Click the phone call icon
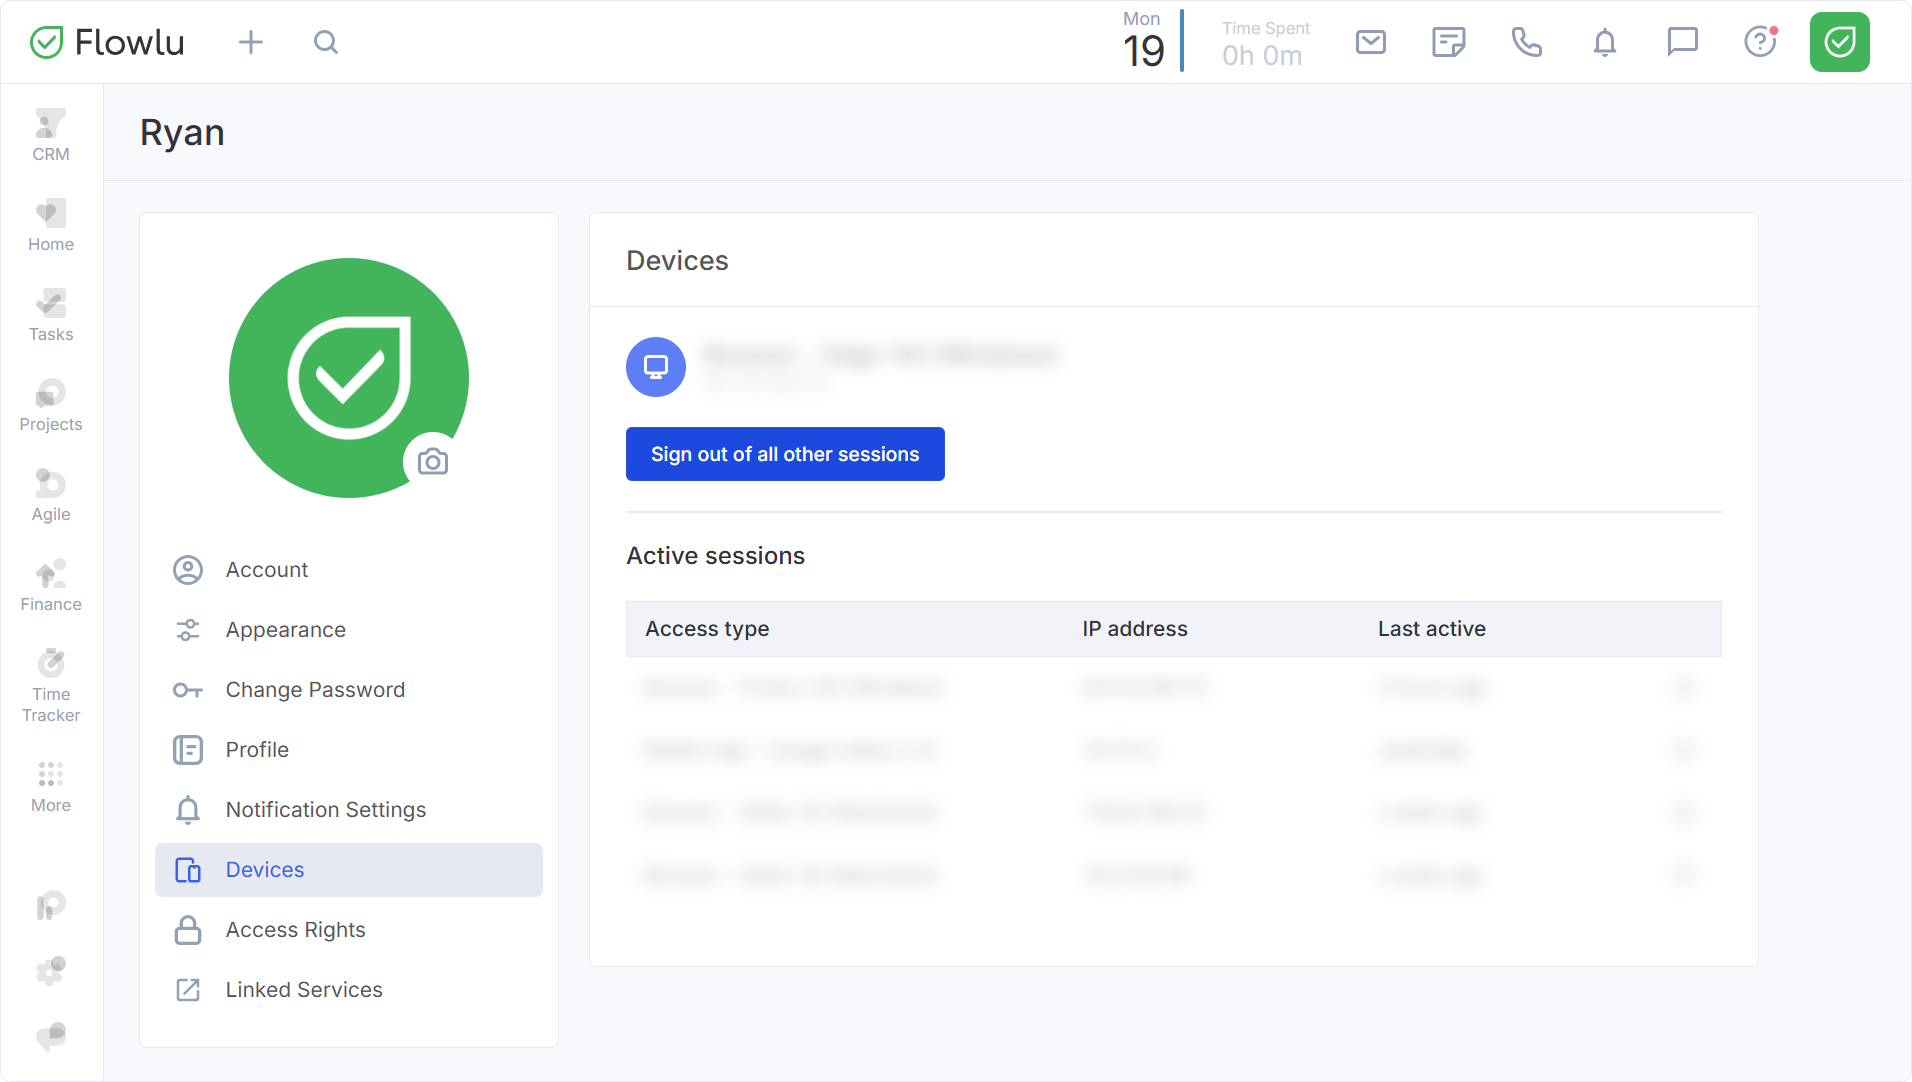1912x1082 pixels. (x=1526, y=42)
